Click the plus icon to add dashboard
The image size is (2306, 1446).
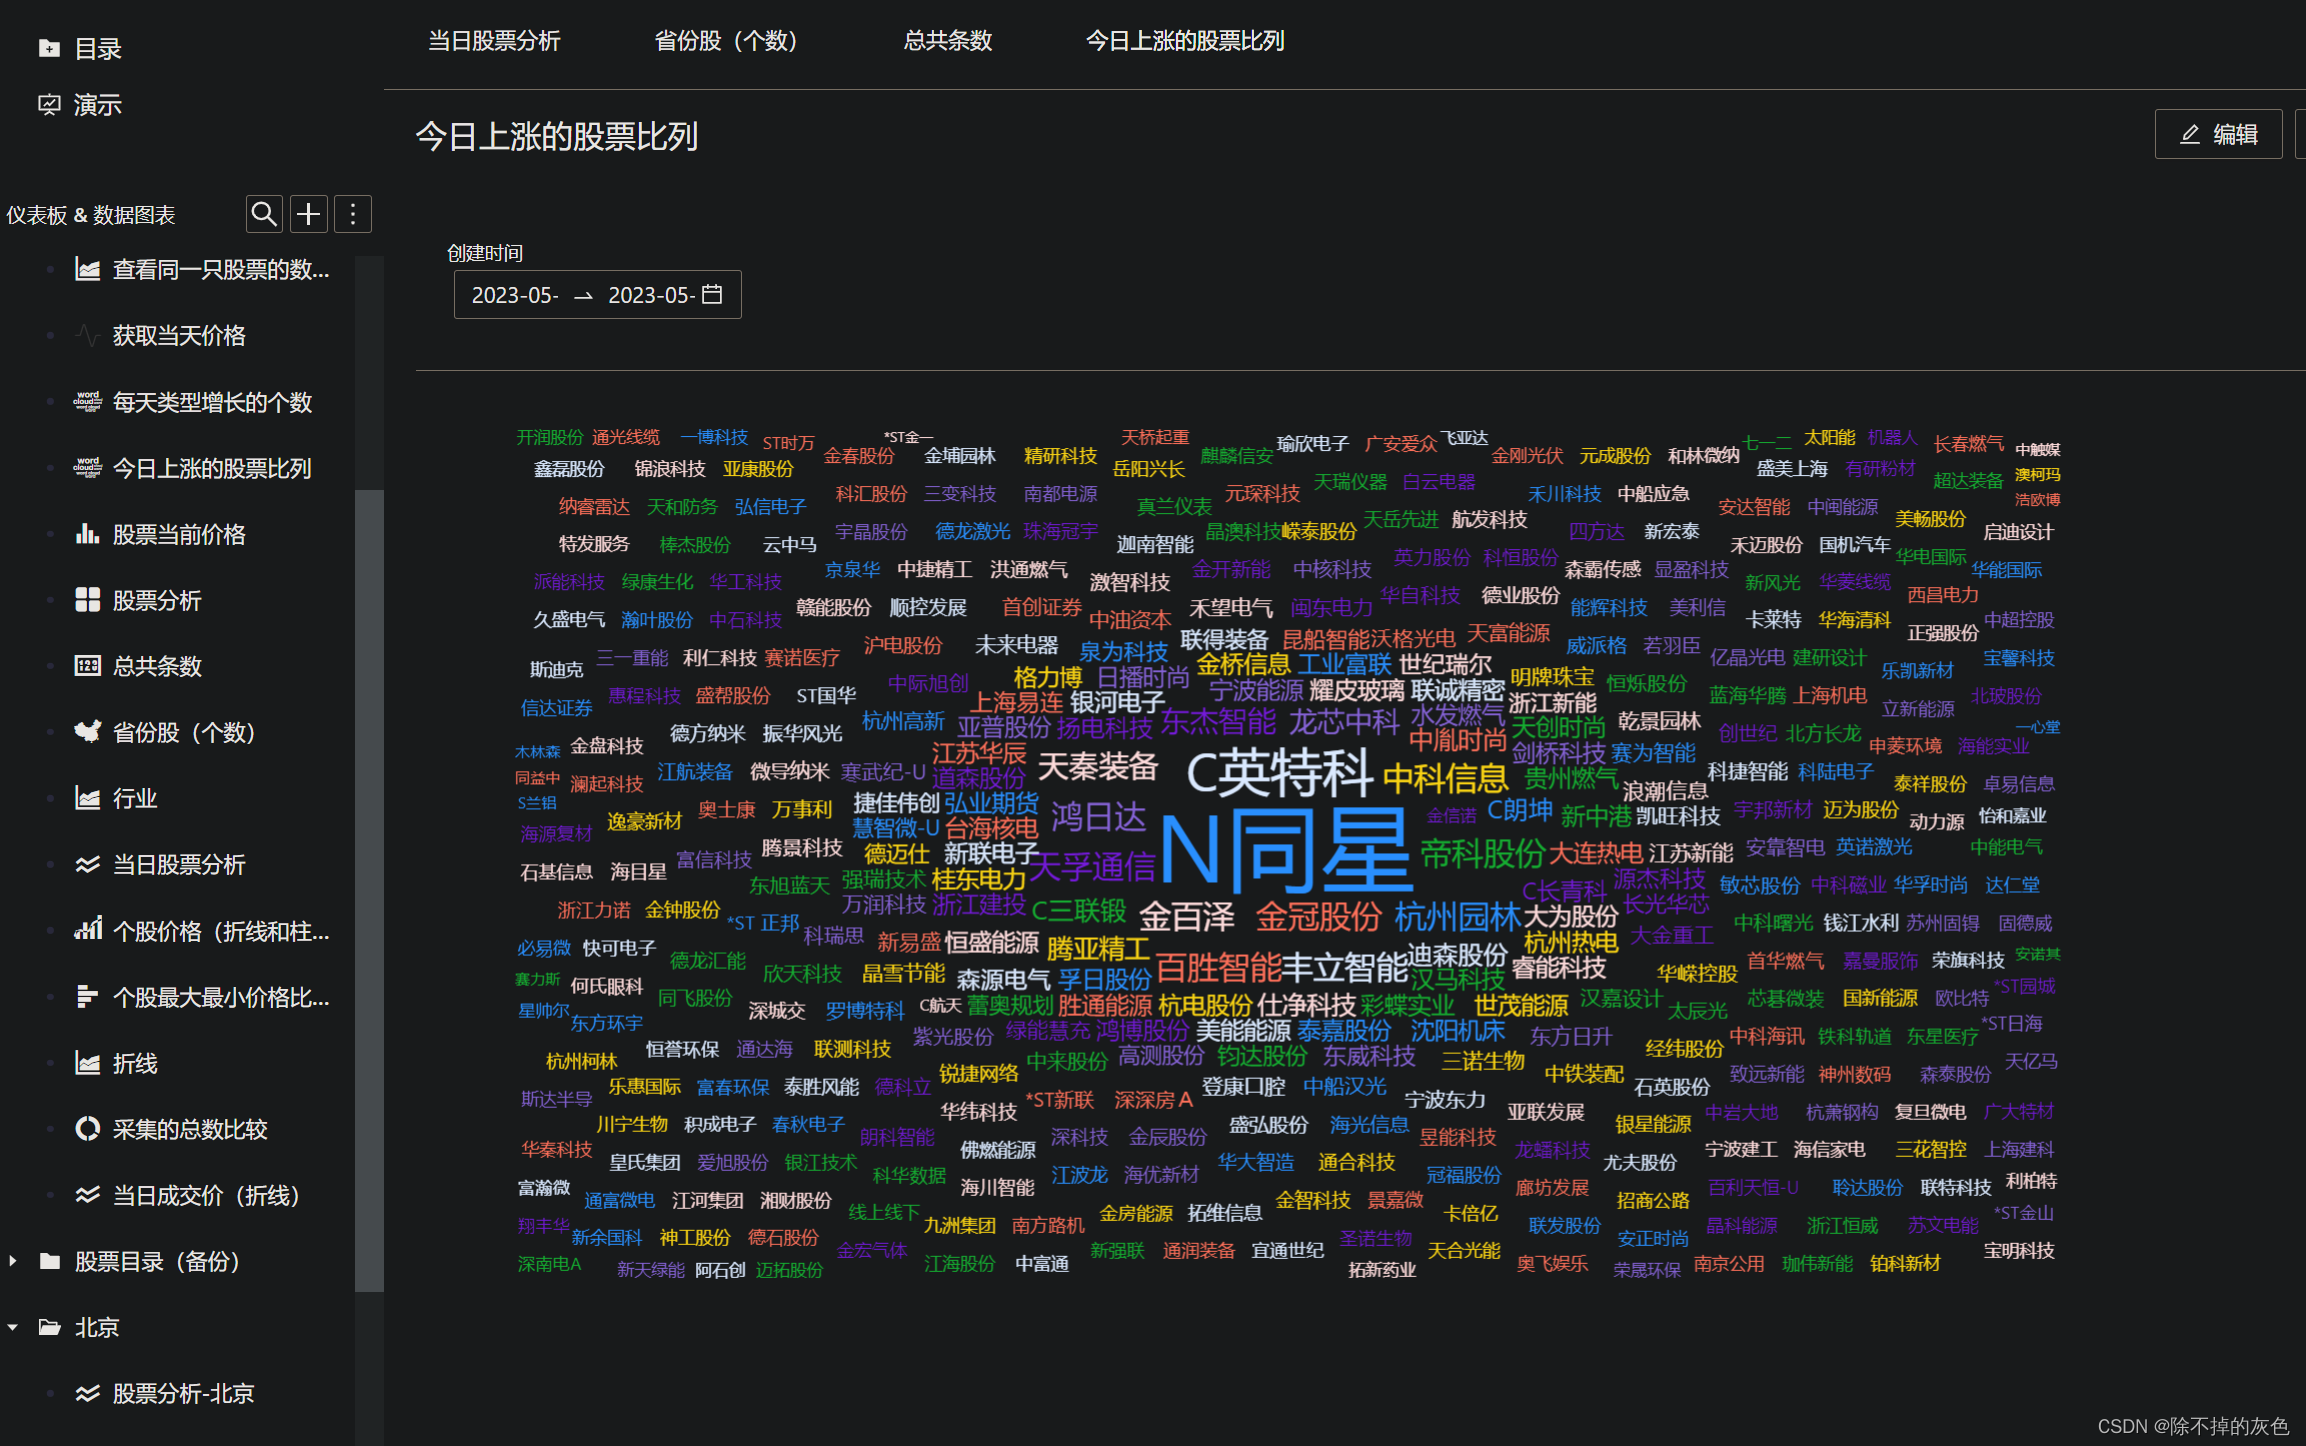point(309,214)
